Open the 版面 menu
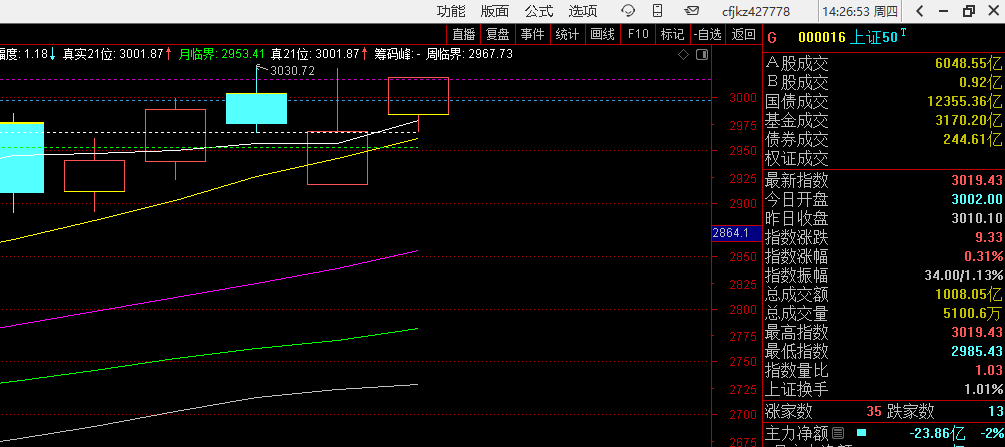The width and height of the screenshot is (1005, 447). pyautogui.click(x=495, y=11)
